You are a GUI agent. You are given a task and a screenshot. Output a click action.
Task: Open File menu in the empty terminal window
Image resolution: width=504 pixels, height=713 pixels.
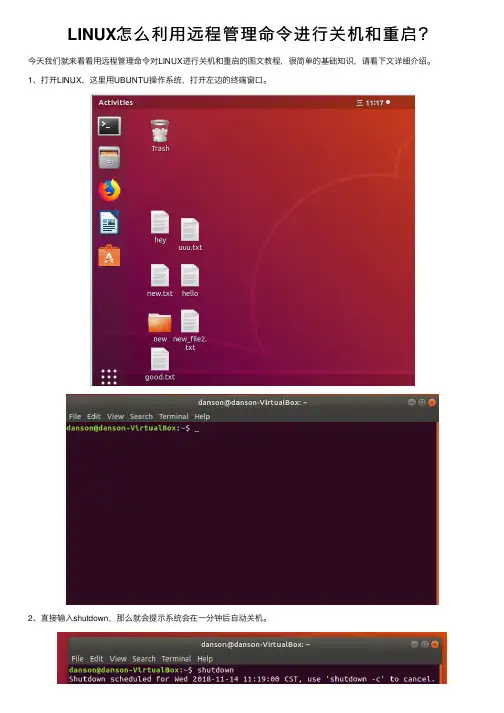(x=75, y=417)
